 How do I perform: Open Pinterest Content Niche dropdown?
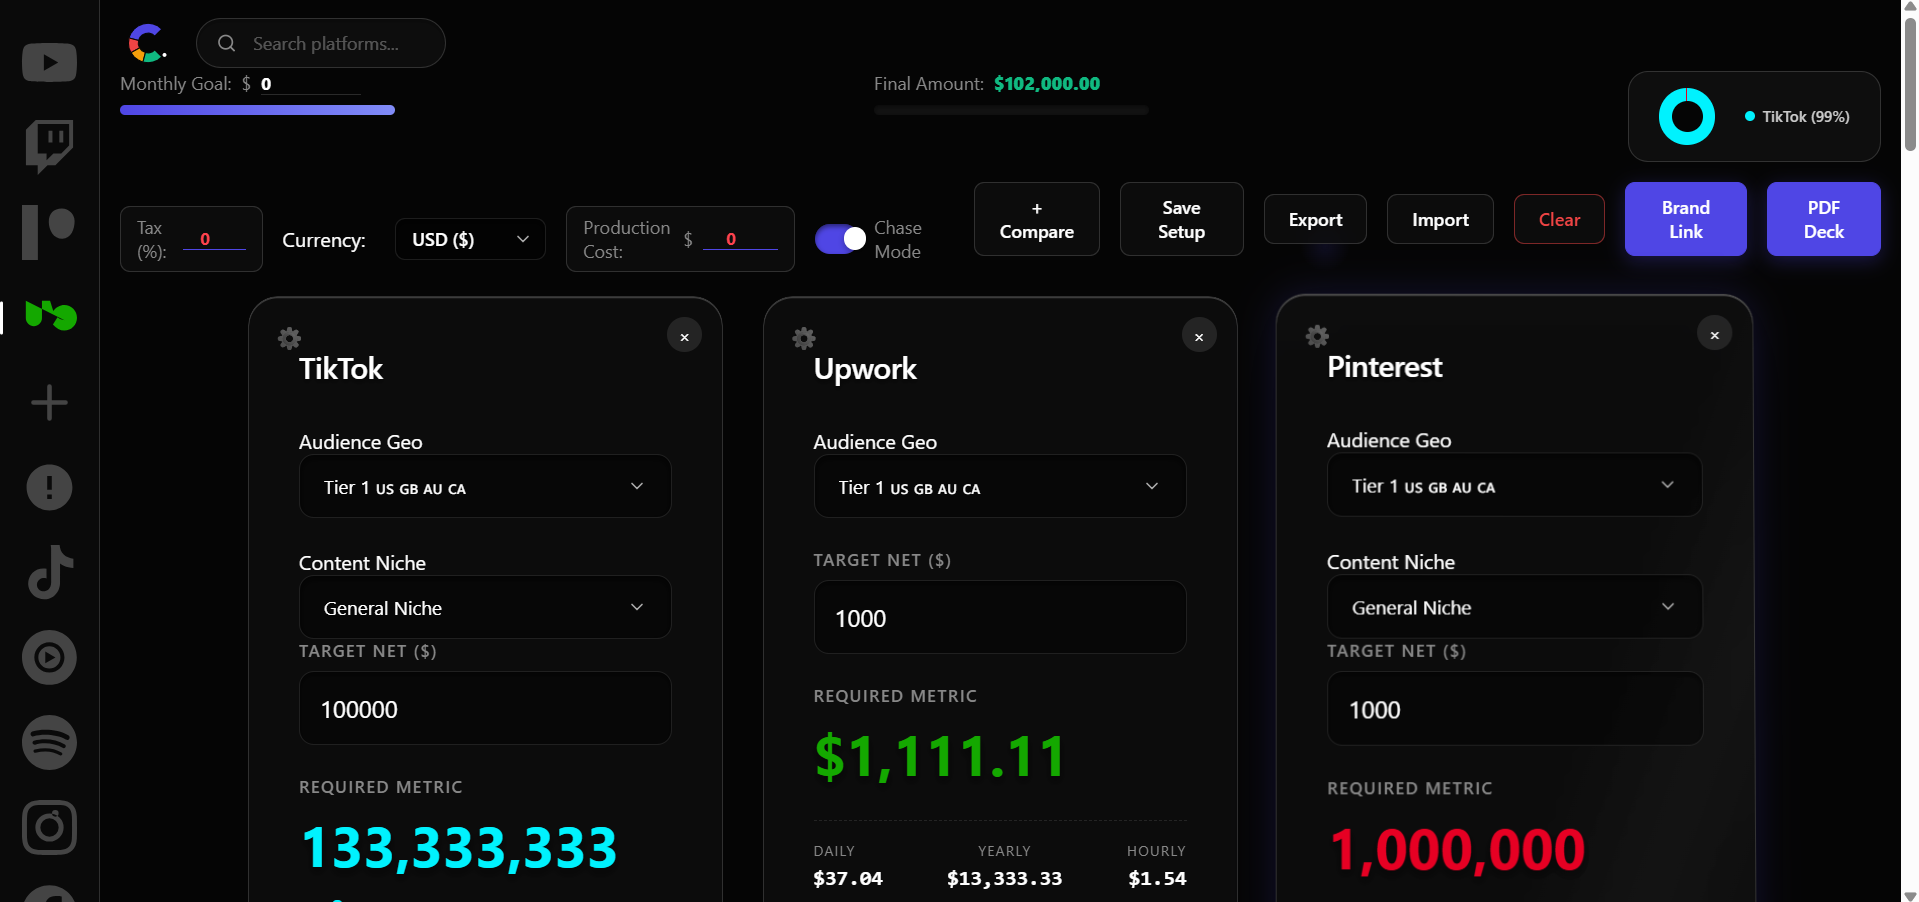[x=1514, y=607]
